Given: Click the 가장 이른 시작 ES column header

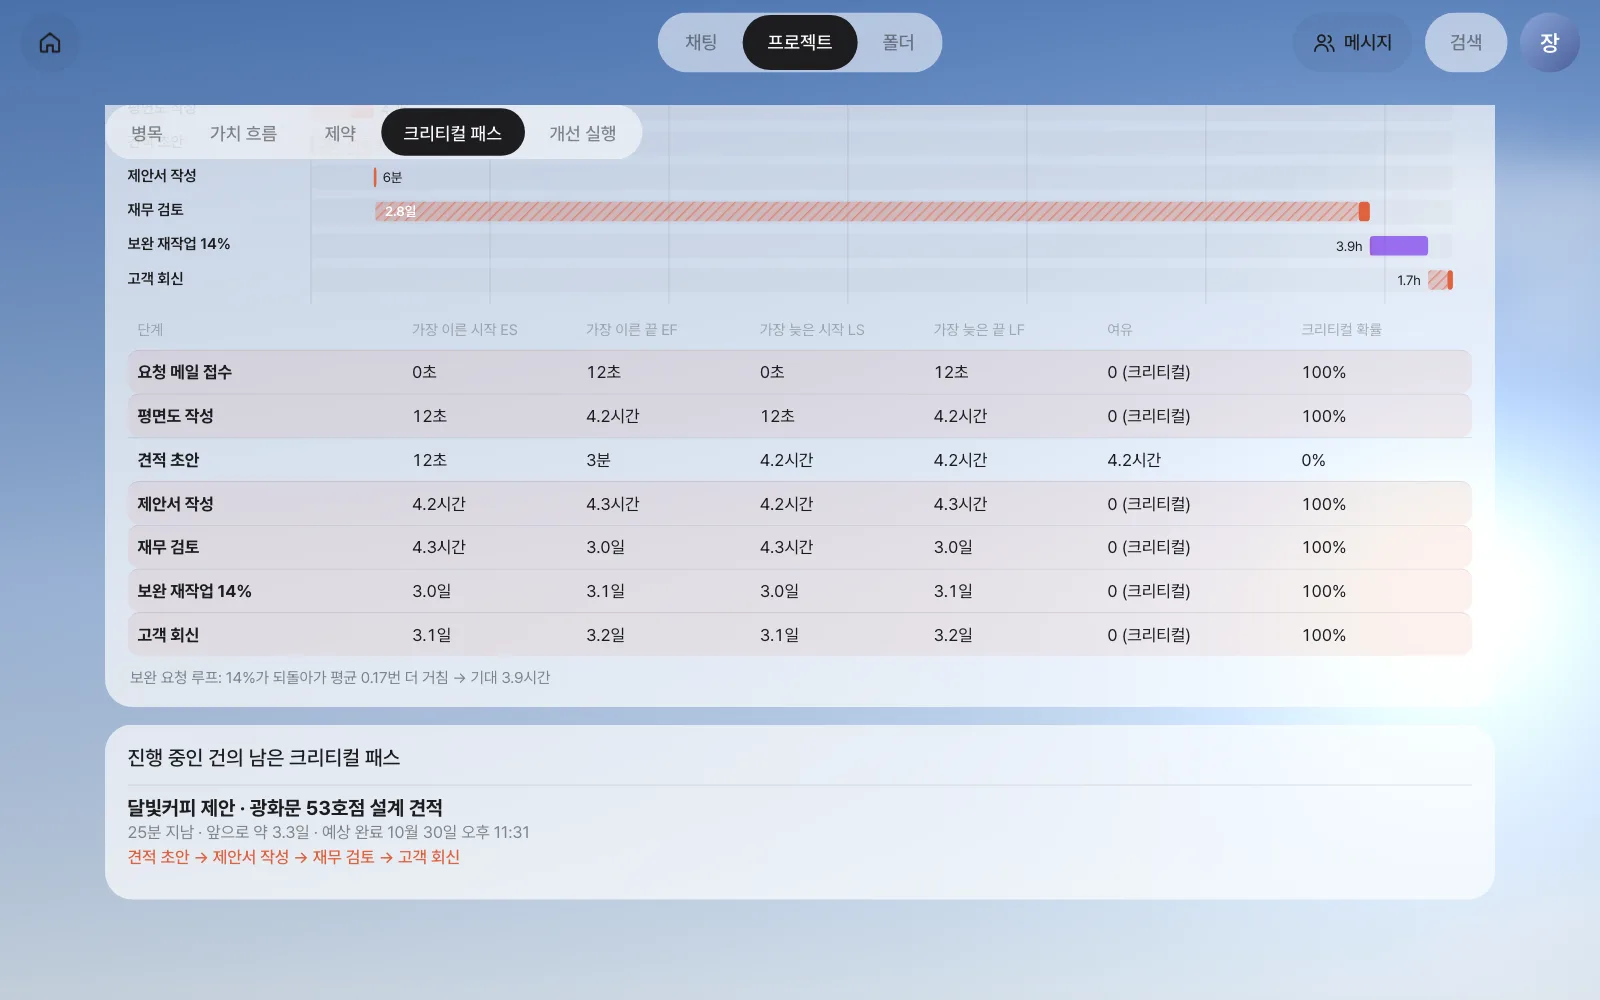Looking at the screenshot, I should (465, 329).
